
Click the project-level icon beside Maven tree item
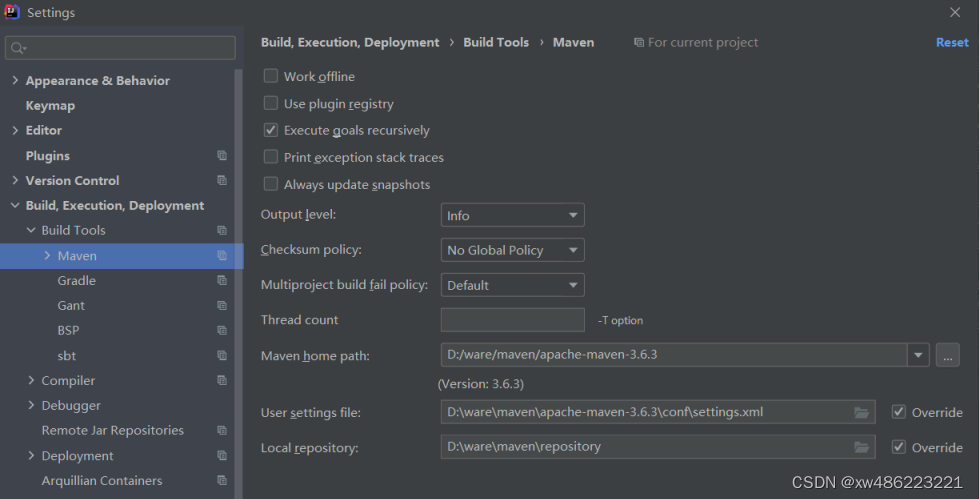click(x=222, y=256)
